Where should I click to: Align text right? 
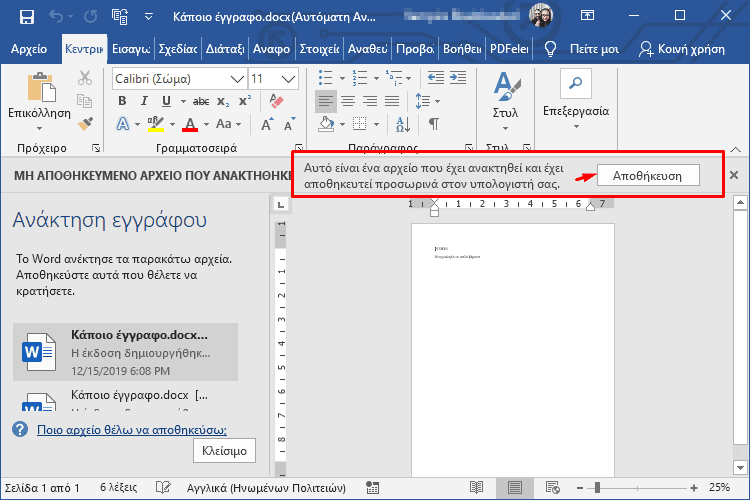pyautogui.click(x=370, y=101)
